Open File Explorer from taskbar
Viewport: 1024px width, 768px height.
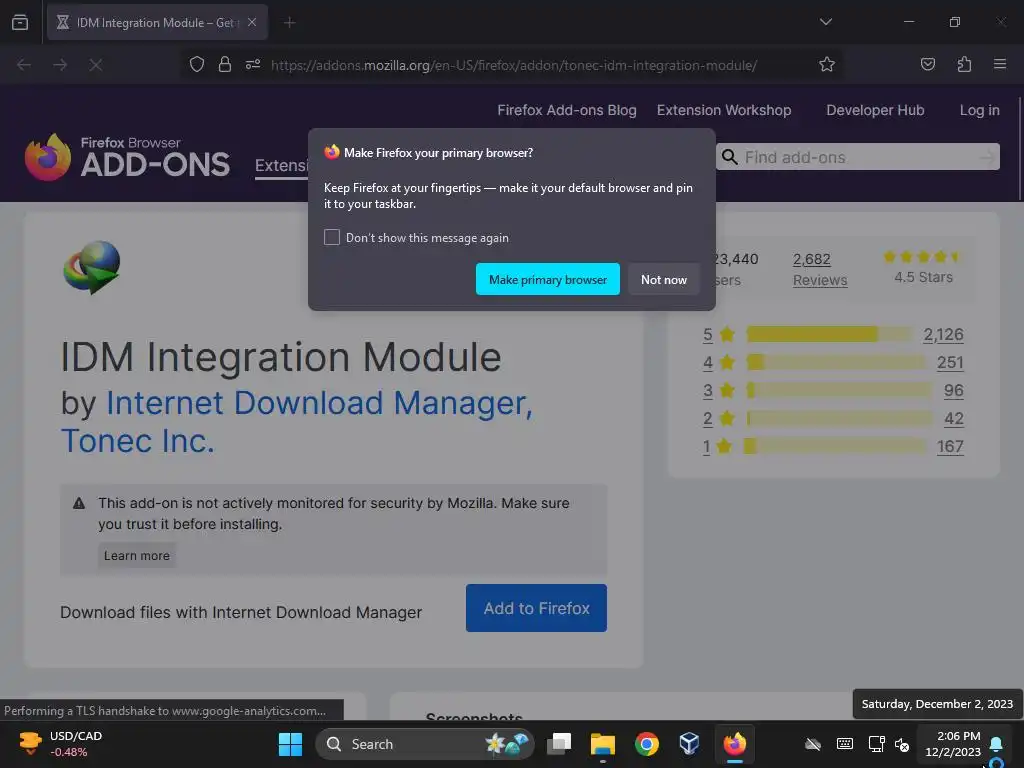602,744
